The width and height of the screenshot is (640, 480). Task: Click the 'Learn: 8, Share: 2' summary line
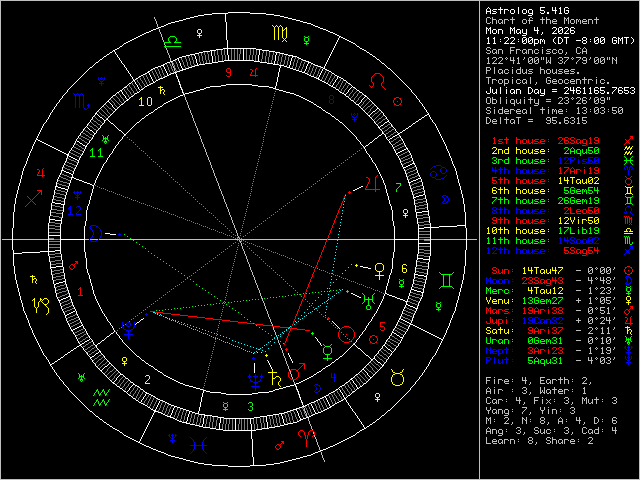tap(539, 441)
